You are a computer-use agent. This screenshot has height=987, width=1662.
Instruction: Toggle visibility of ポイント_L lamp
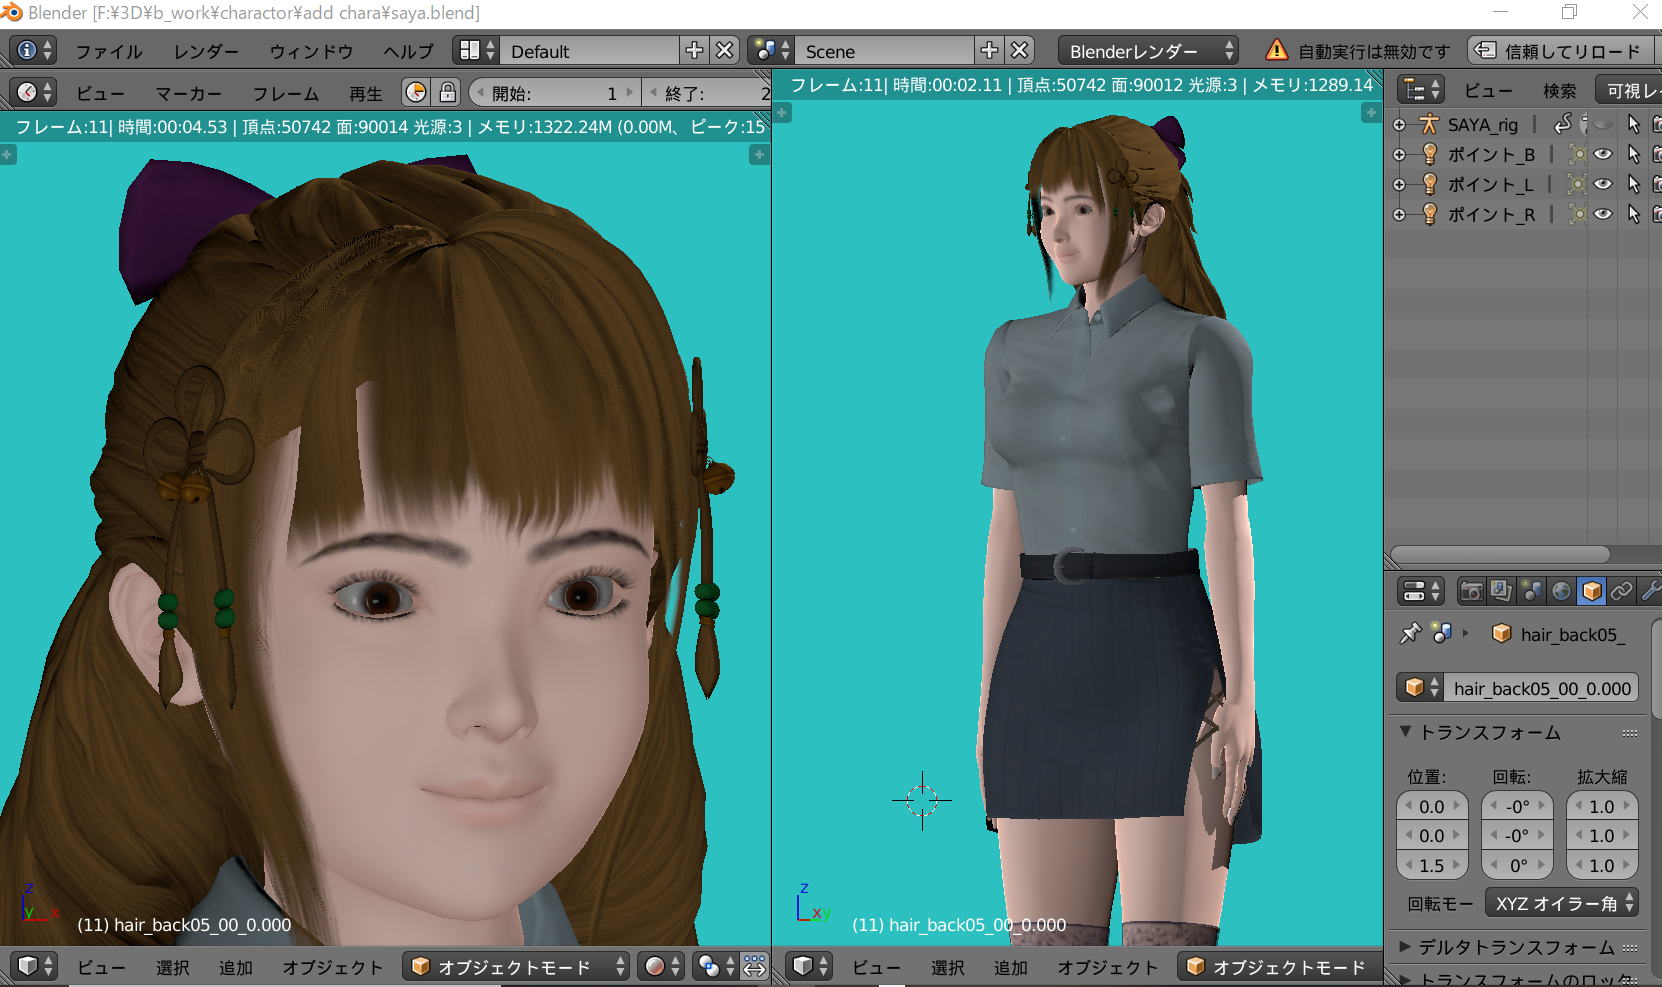click(x=1603, y=184)
